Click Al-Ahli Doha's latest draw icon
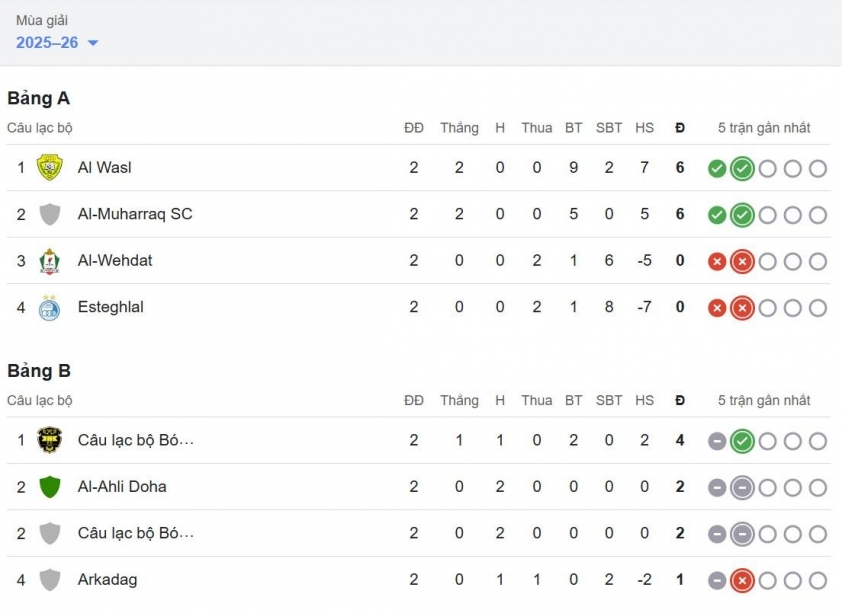 coord(742,487)
